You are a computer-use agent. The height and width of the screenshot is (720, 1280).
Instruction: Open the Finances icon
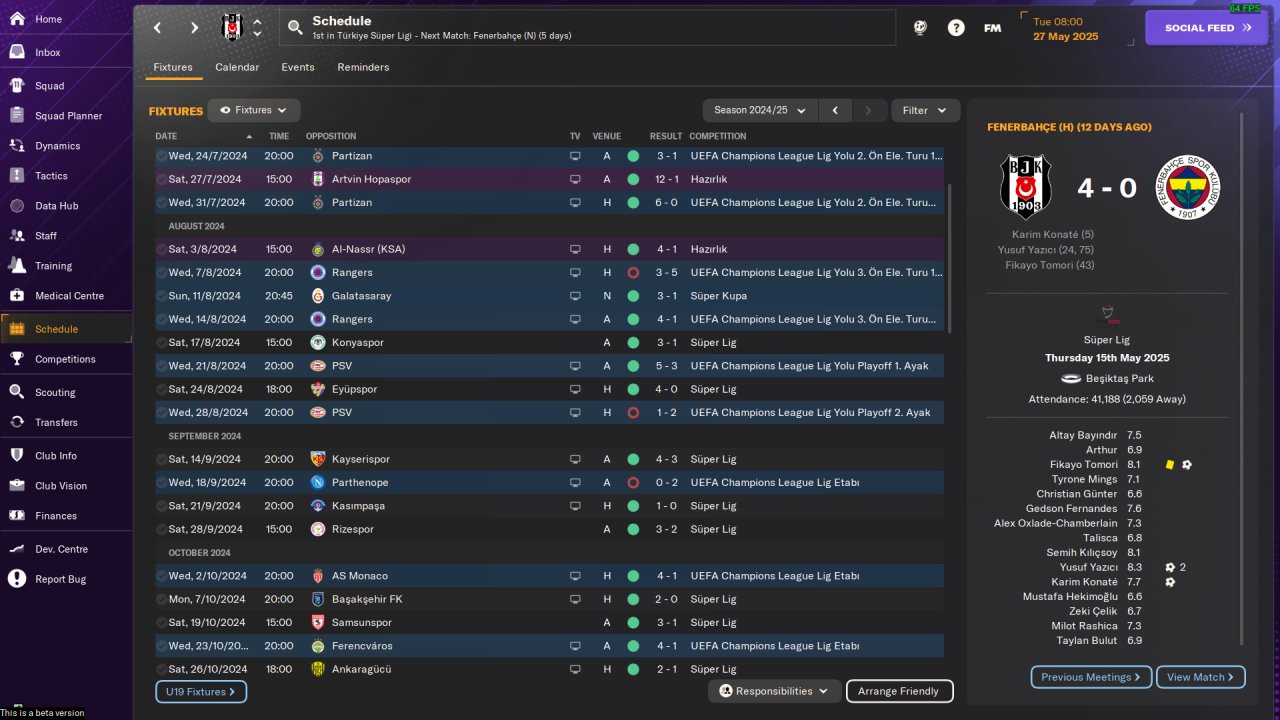pos(16,515)
